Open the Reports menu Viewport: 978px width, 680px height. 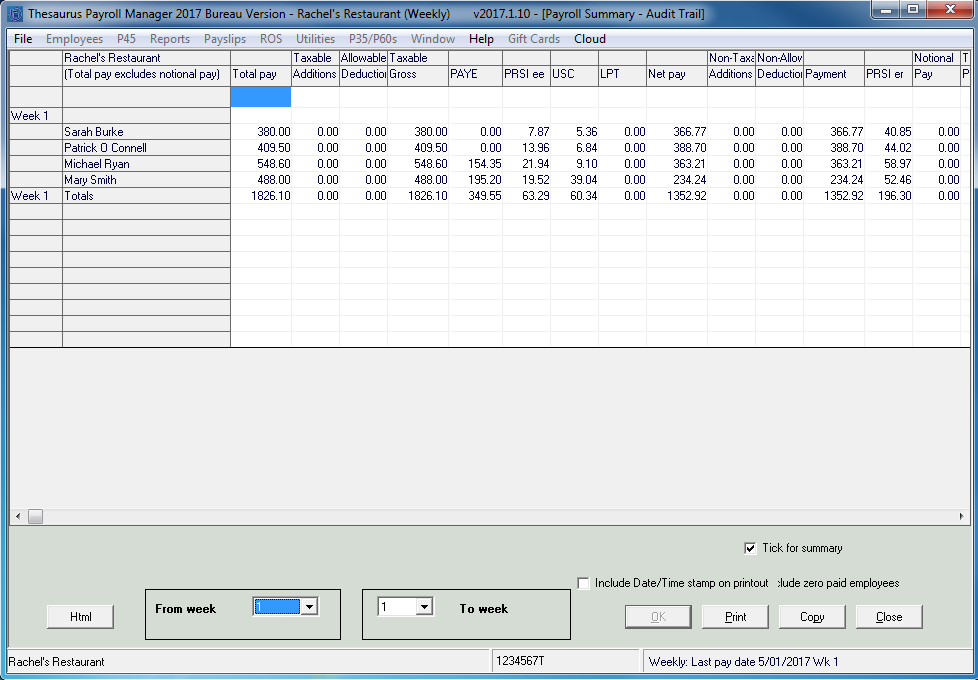tap(170, 39)
